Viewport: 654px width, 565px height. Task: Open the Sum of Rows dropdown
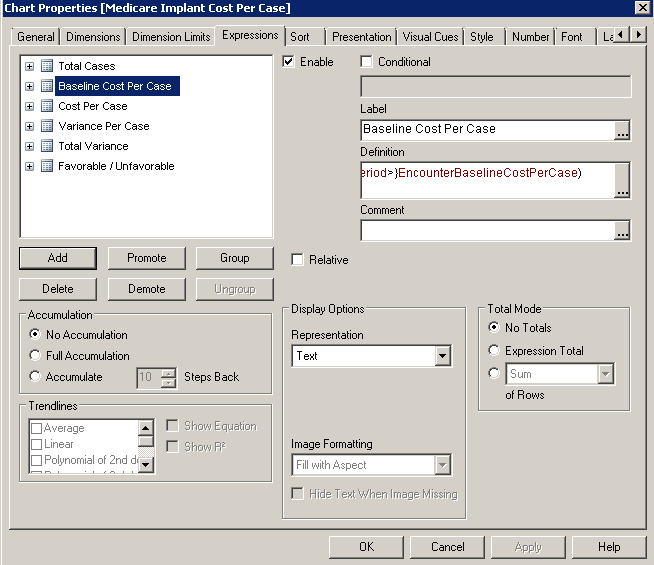click(606, 374)
